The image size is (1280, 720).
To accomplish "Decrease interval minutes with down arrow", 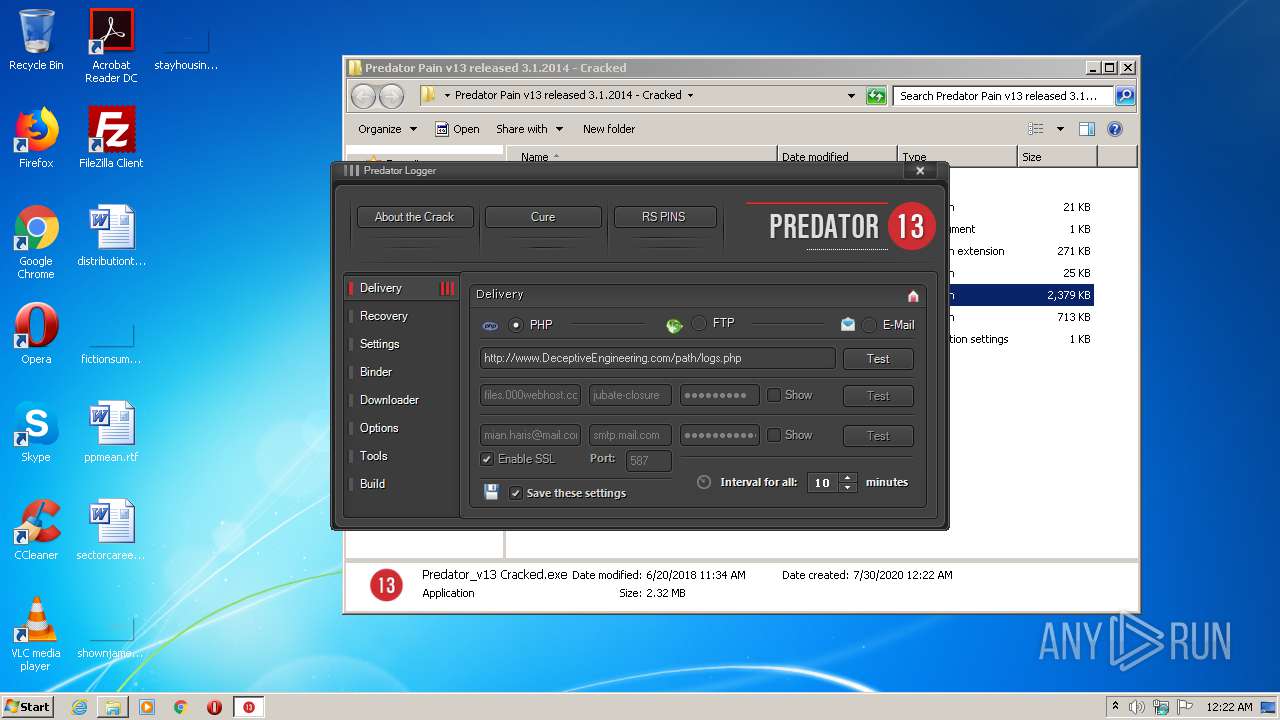I will click(848, 487).
